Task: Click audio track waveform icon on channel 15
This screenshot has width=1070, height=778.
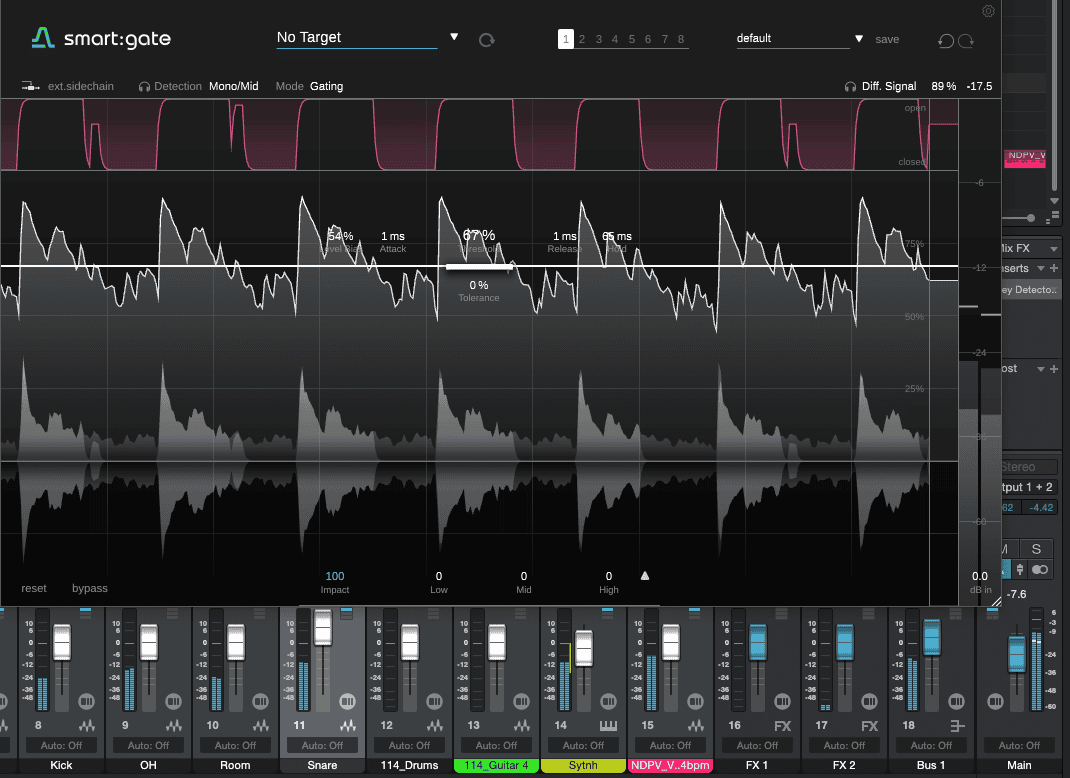Action: pyautogui.click(x=696, y=725)
